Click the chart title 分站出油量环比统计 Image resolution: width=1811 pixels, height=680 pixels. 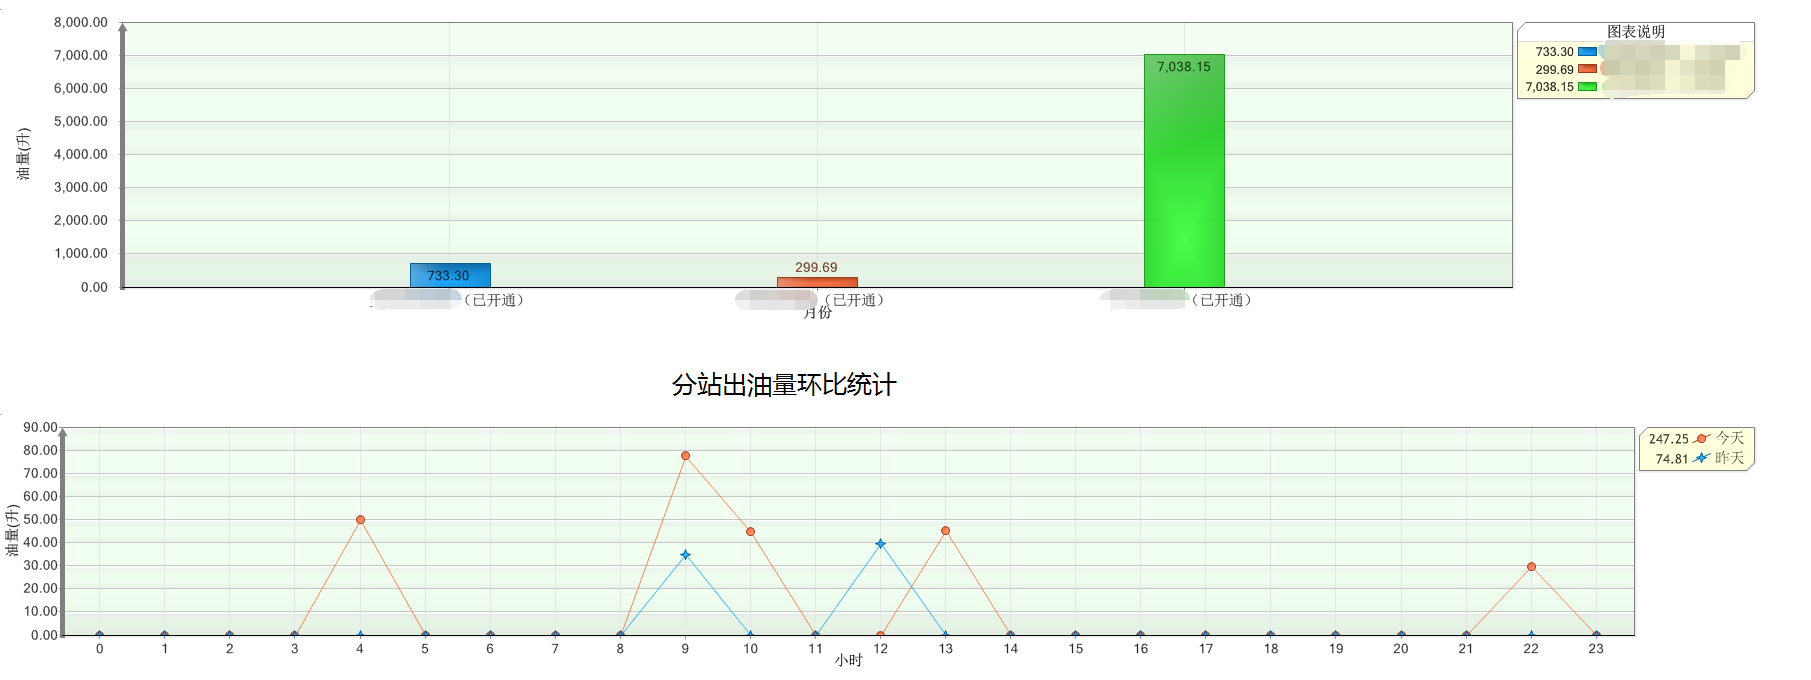point(784,385)
